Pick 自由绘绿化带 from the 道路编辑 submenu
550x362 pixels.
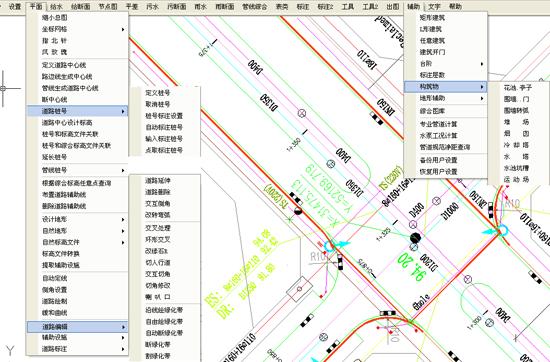[x=164, y=321]
